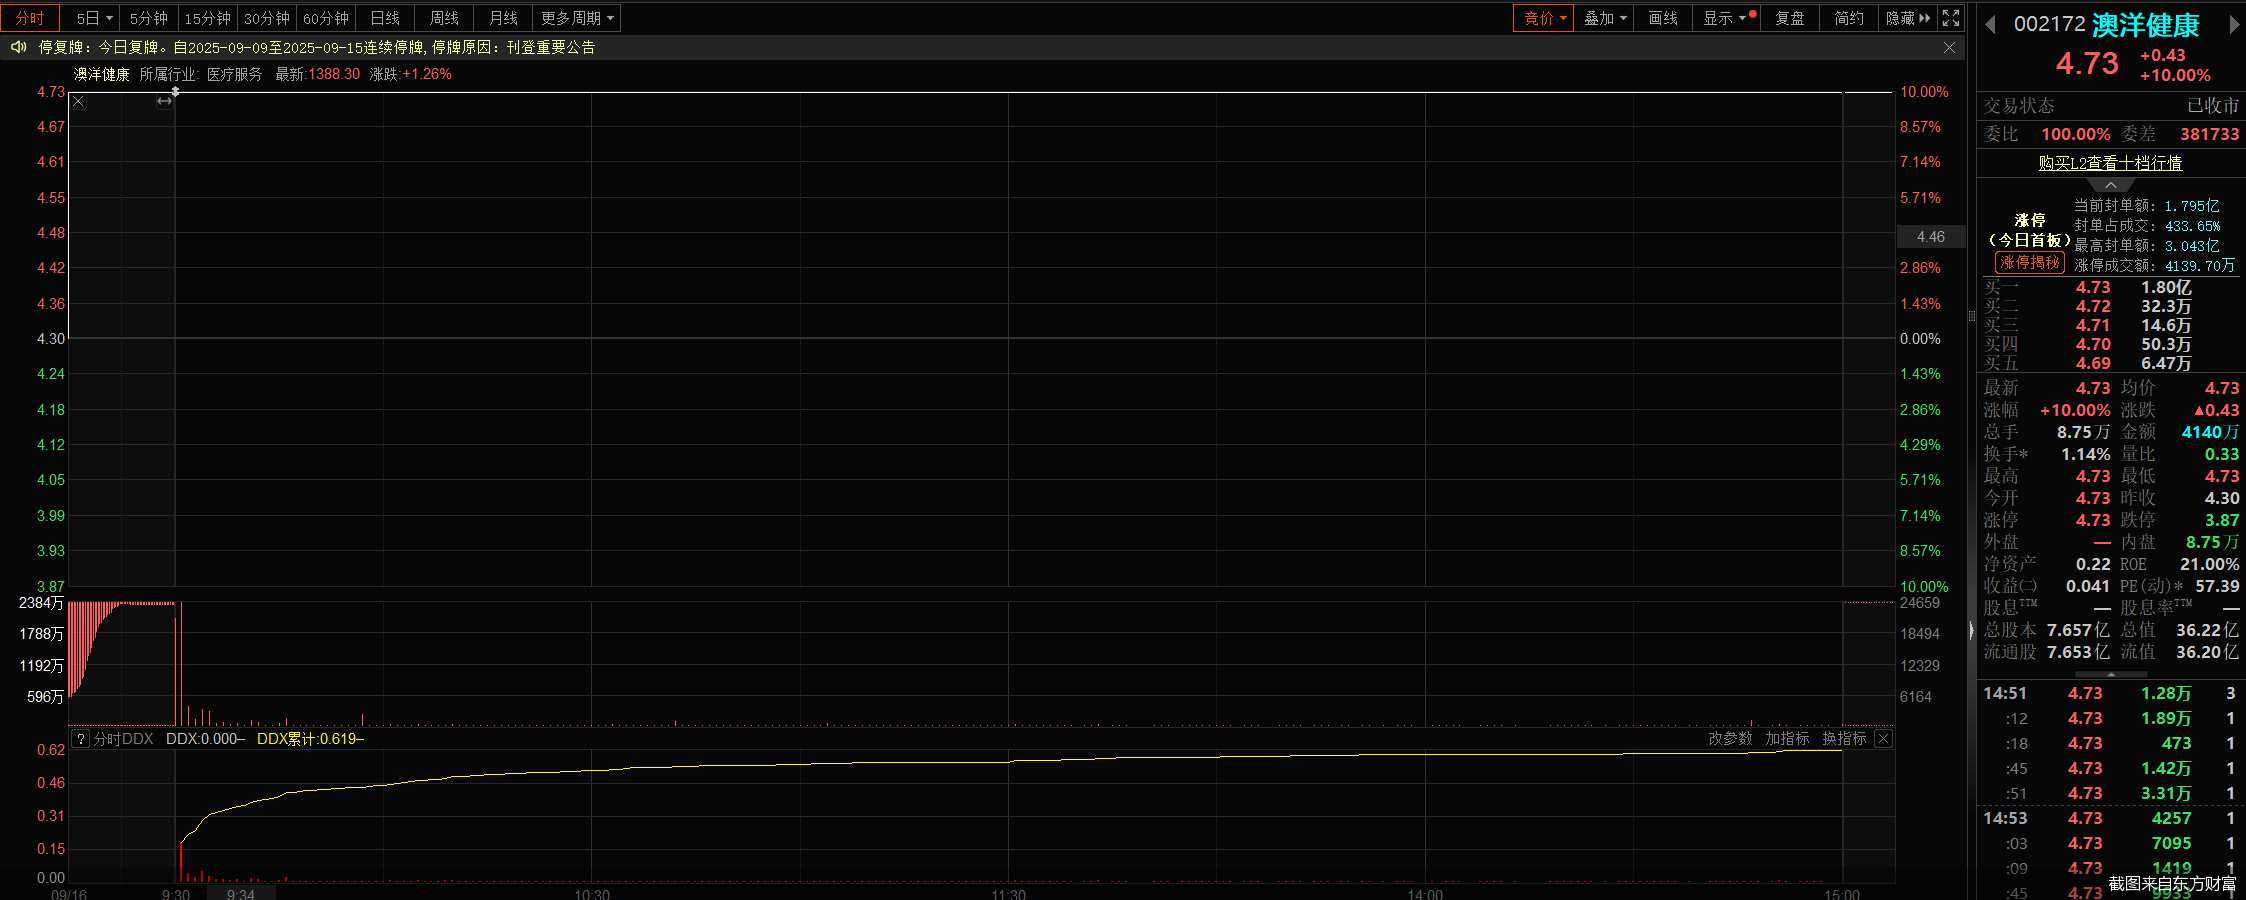Click the DDX indicator help question mark

(81, 739)
